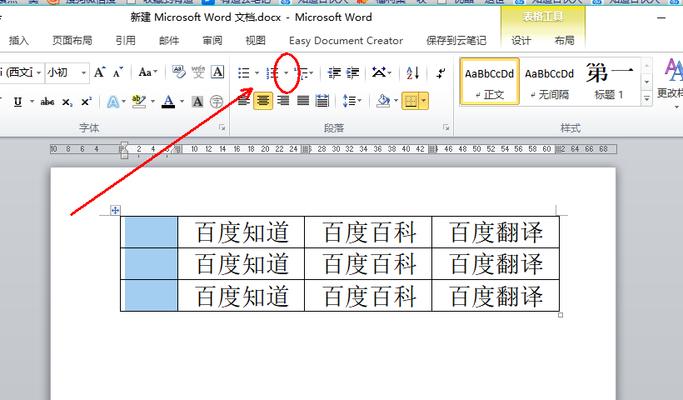
Task: Increase the paragraph indent
Action: [x=353, y=73]
